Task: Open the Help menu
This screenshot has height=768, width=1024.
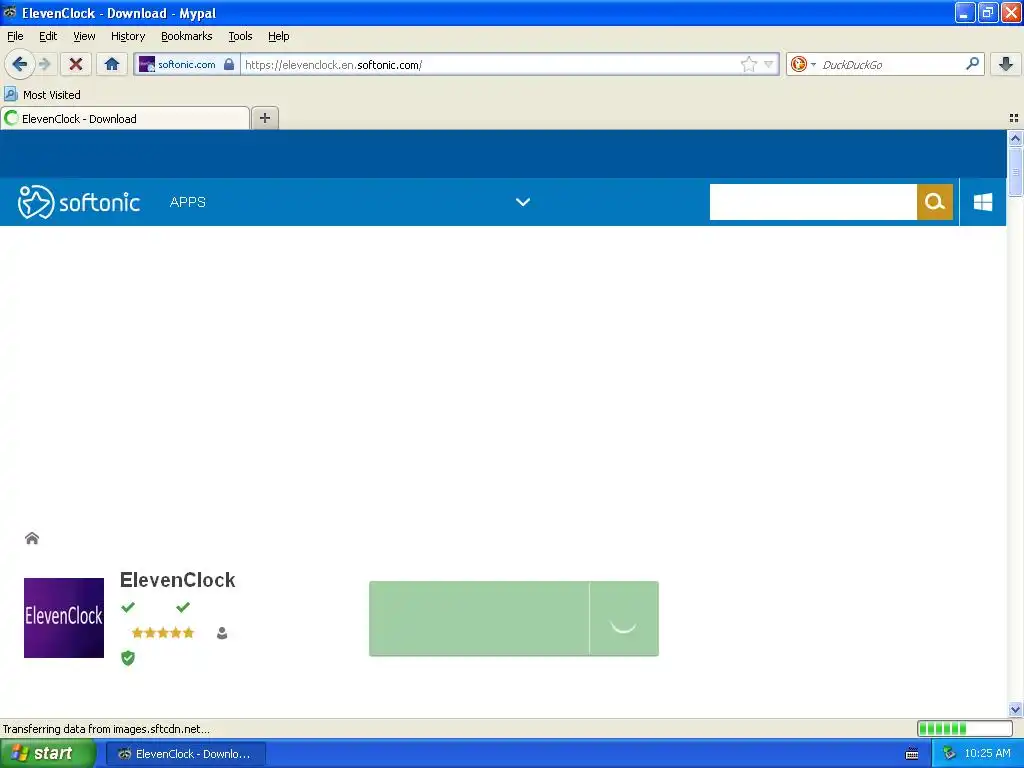Action: point(279,36)
